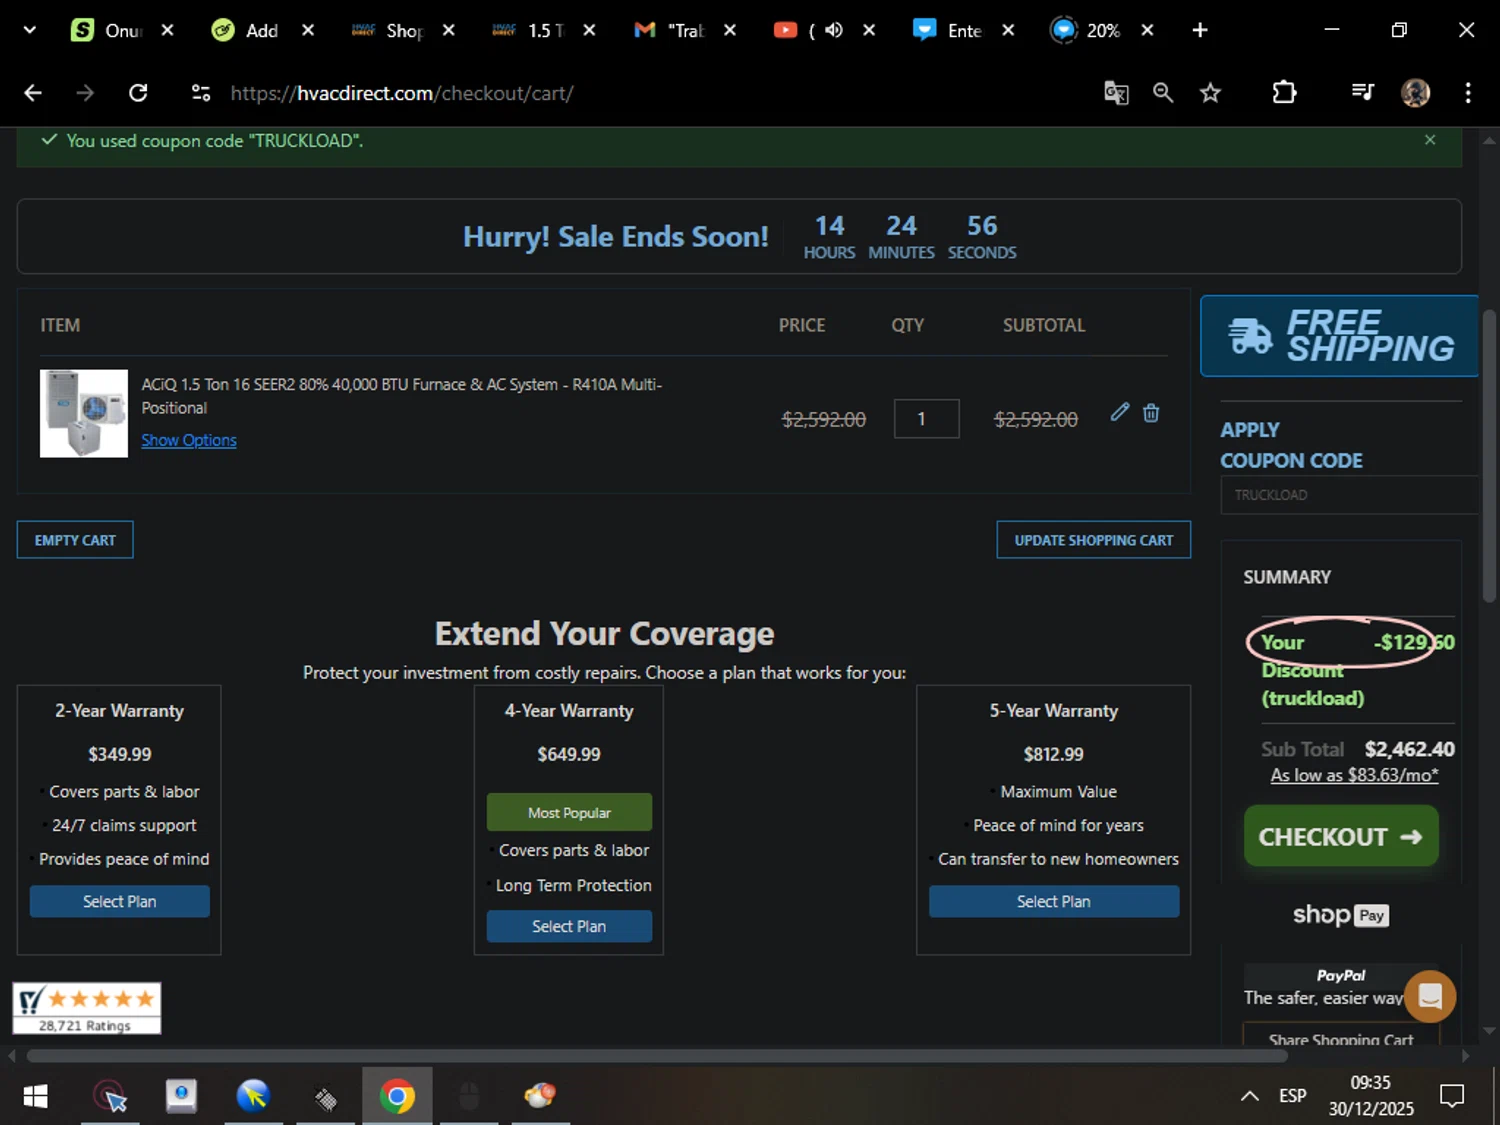This screenshot has height=1125, width=1500.
Task: Click the FREE SHIPPING banner
Action: coord(1339,336)
